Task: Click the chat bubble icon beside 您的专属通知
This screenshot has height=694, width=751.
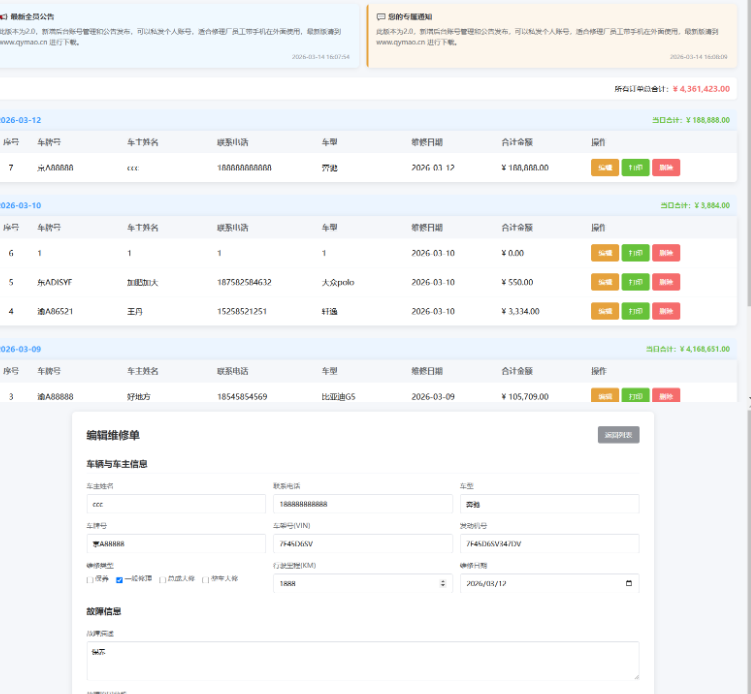Action: [x=381, y=17]
